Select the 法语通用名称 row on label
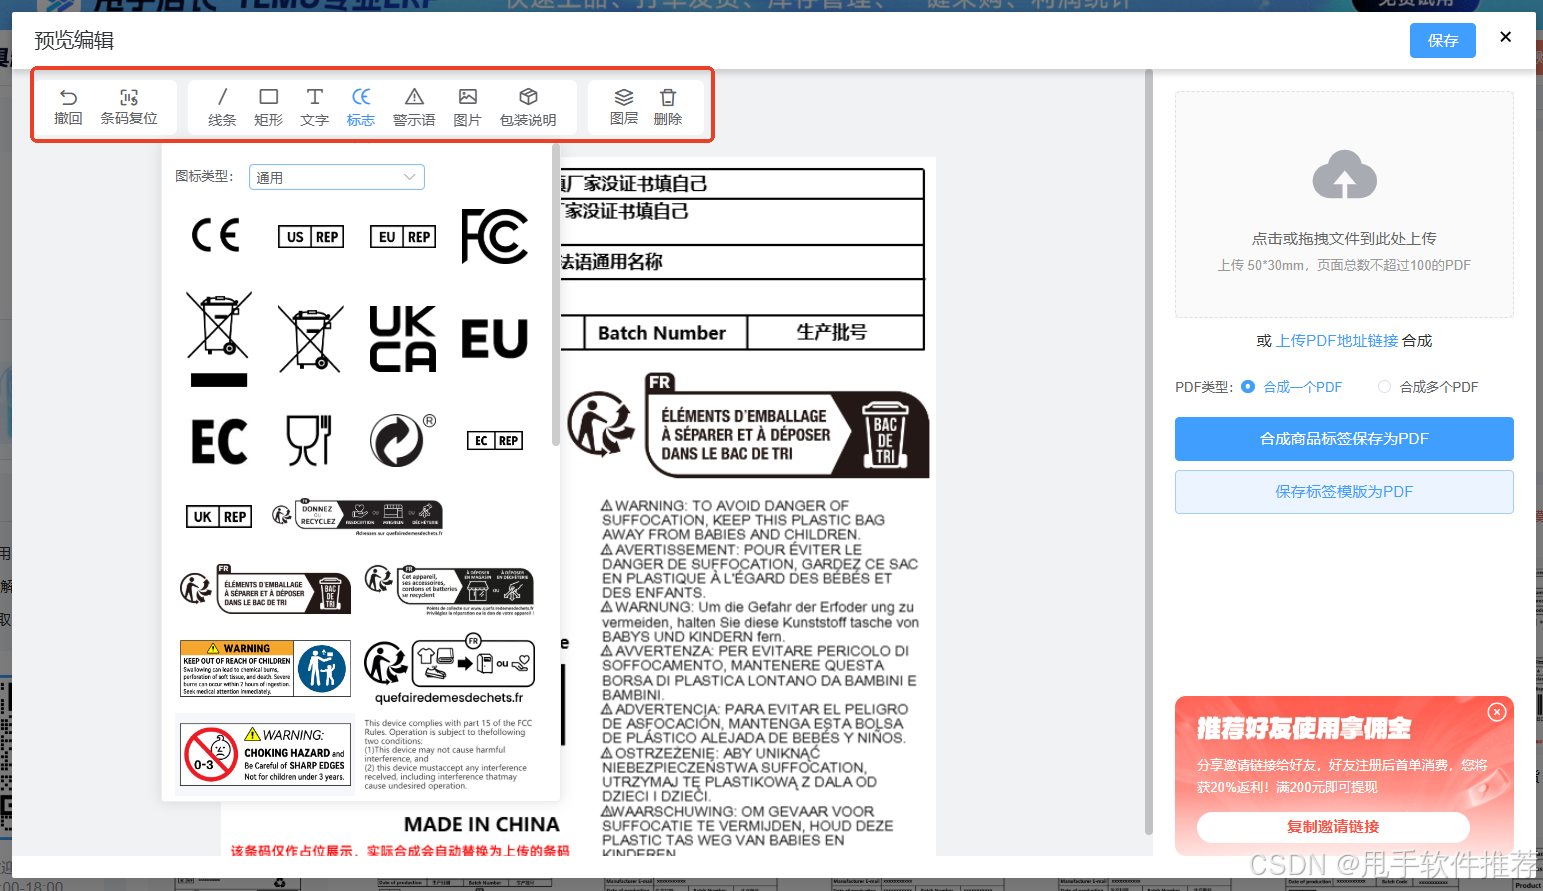This screenshot has width=1543, height=891. click(x=740, y=262)
